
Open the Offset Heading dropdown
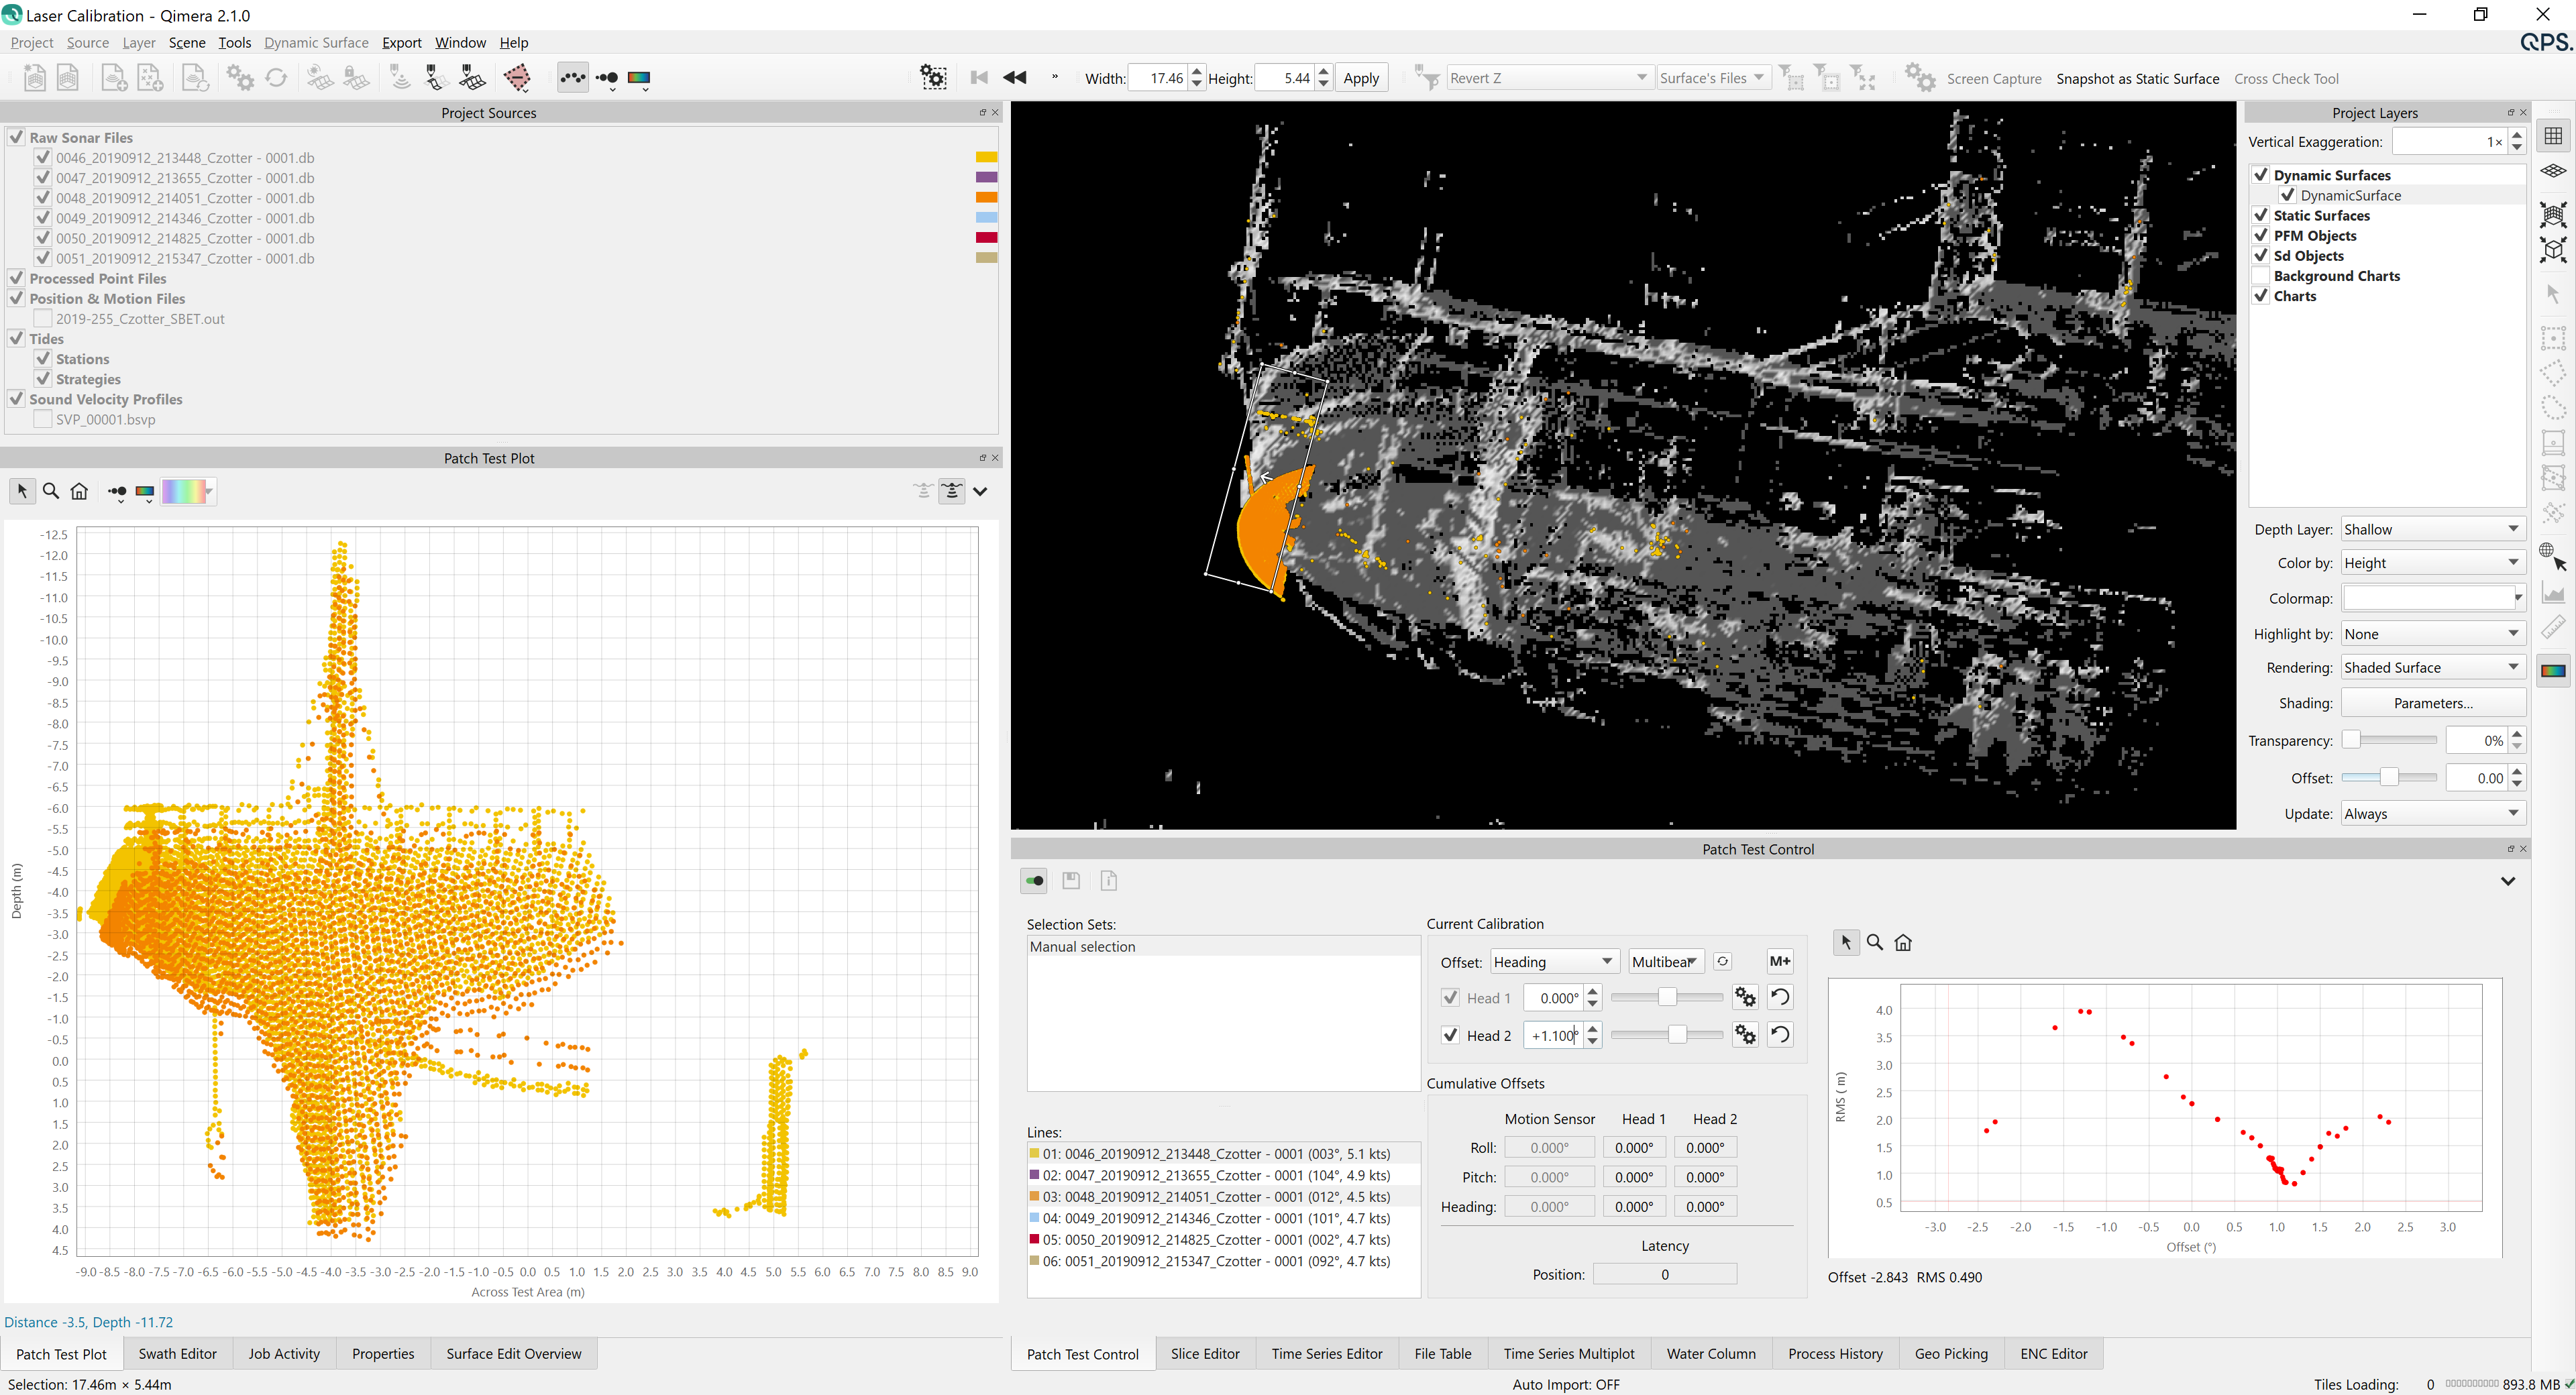click(1553, 961)
